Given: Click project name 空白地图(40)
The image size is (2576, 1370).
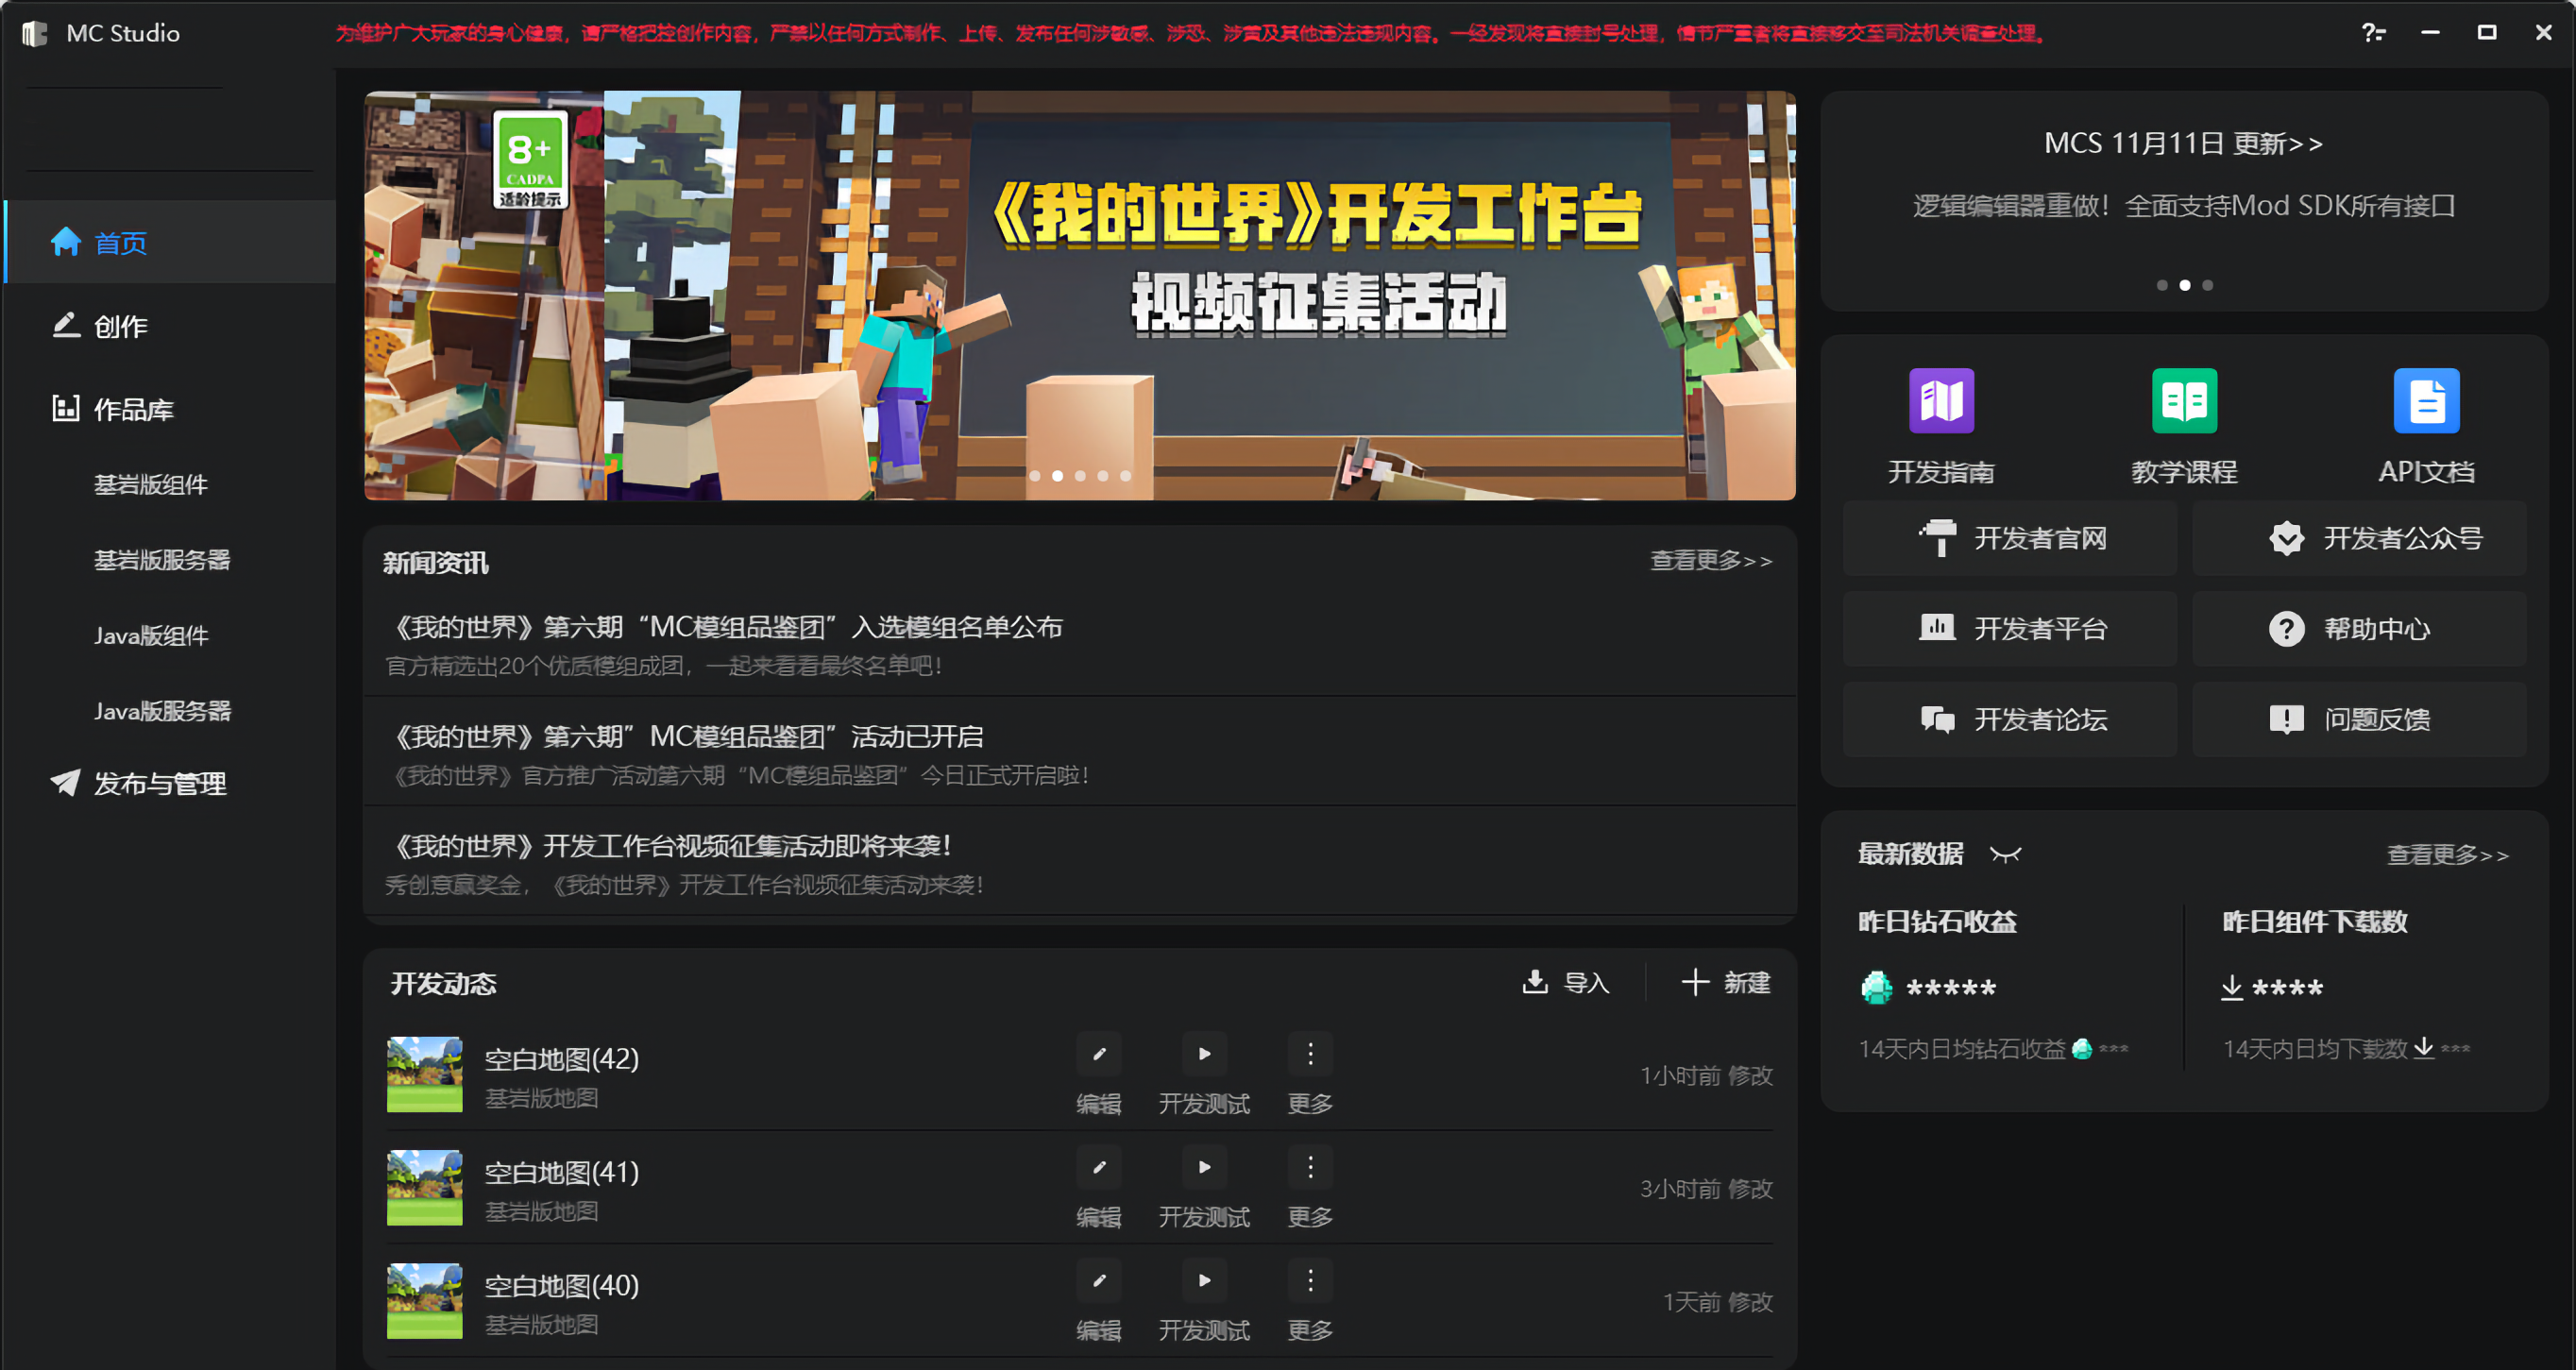Looking at the screenshot, I should [x=562, y=1285].
